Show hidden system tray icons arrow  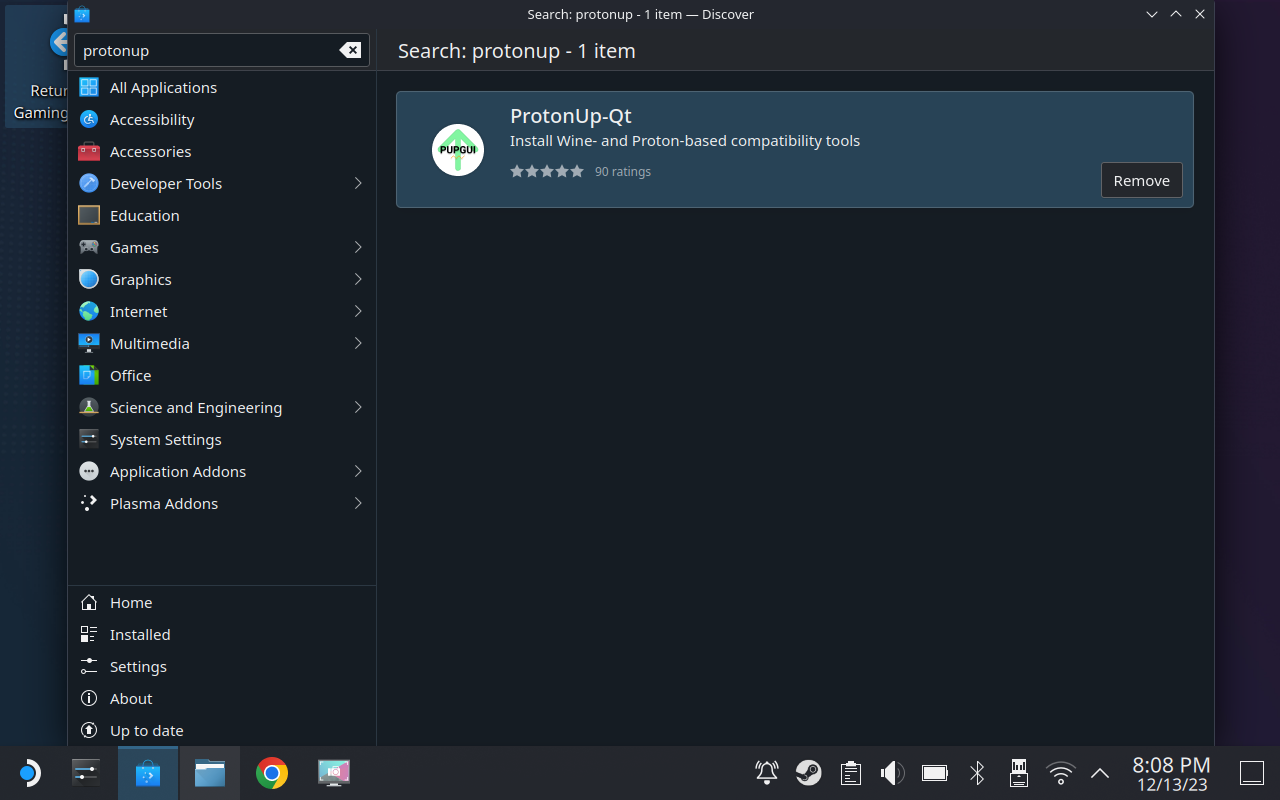tap(1100, 773)
